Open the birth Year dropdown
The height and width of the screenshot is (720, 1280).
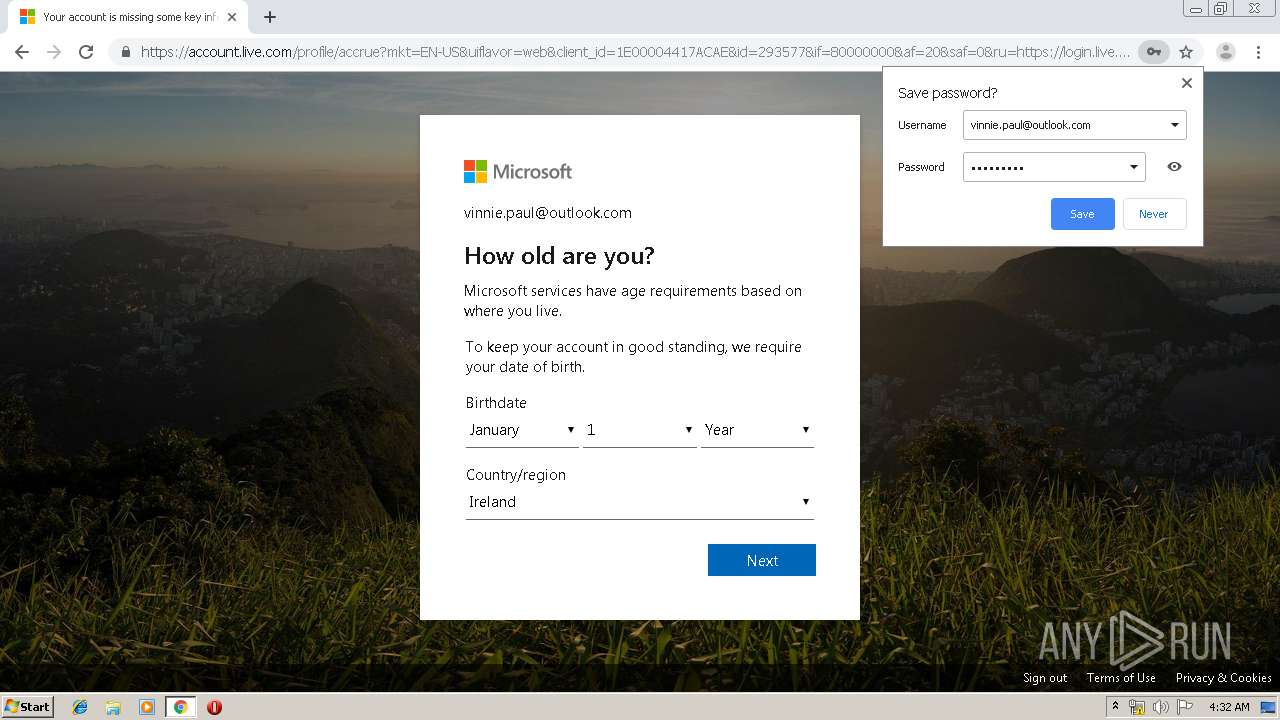tap(757, 430)
